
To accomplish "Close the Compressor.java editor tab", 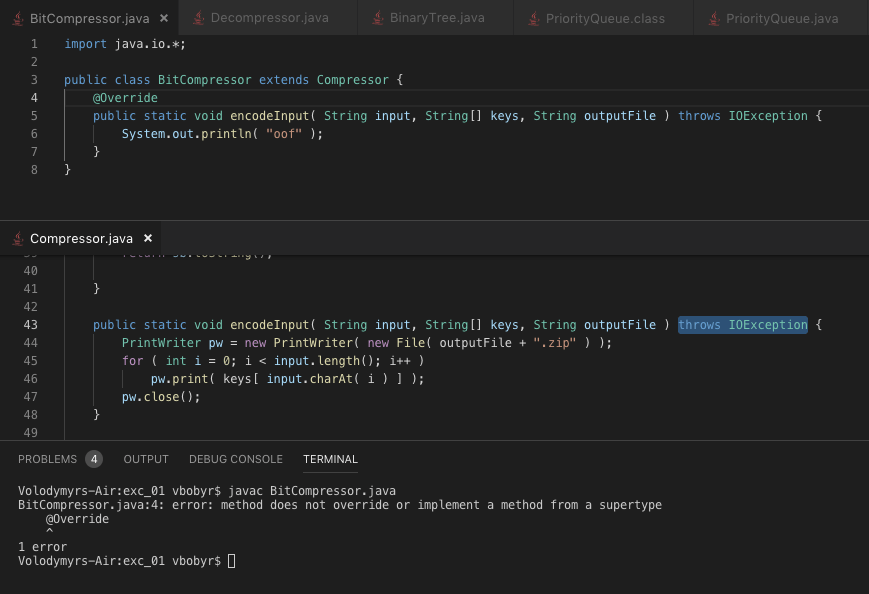I will (147, 238).
